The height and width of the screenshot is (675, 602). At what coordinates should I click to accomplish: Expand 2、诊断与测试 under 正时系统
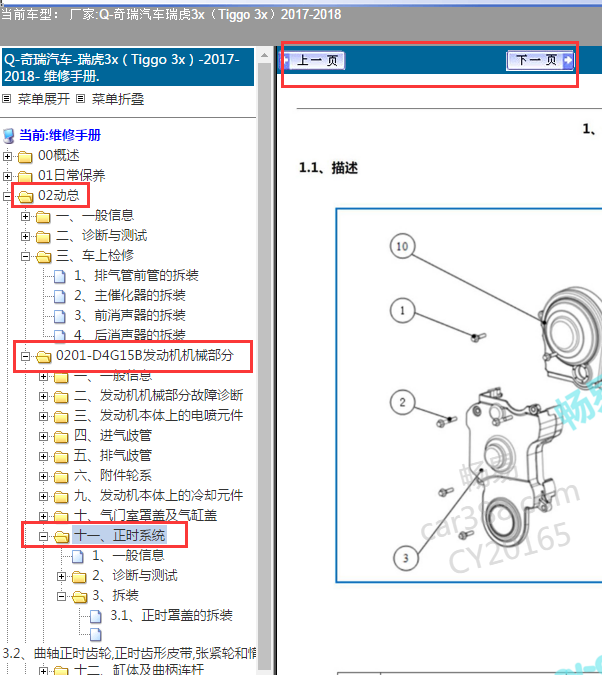coord(62,576)
